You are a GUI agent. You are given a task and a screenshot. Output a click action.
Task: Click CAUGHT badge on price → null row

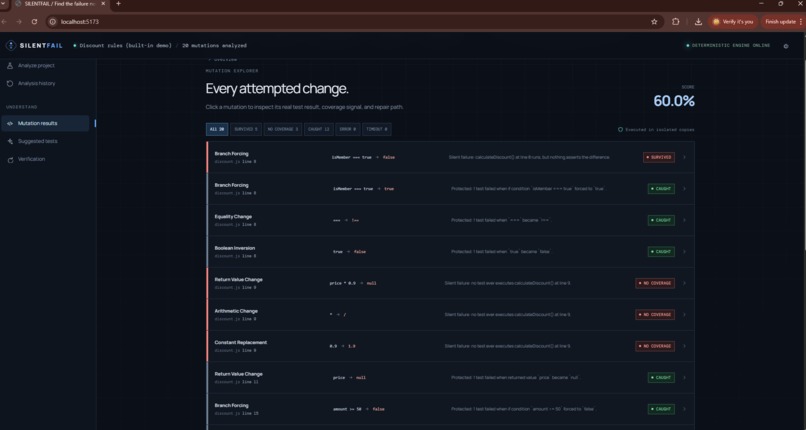[x=661, y=378]
